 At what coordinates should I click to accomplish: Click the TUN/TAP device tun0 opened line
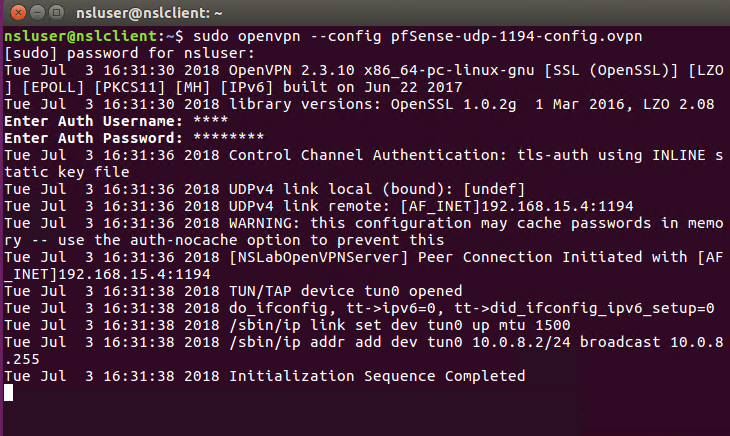233,291
